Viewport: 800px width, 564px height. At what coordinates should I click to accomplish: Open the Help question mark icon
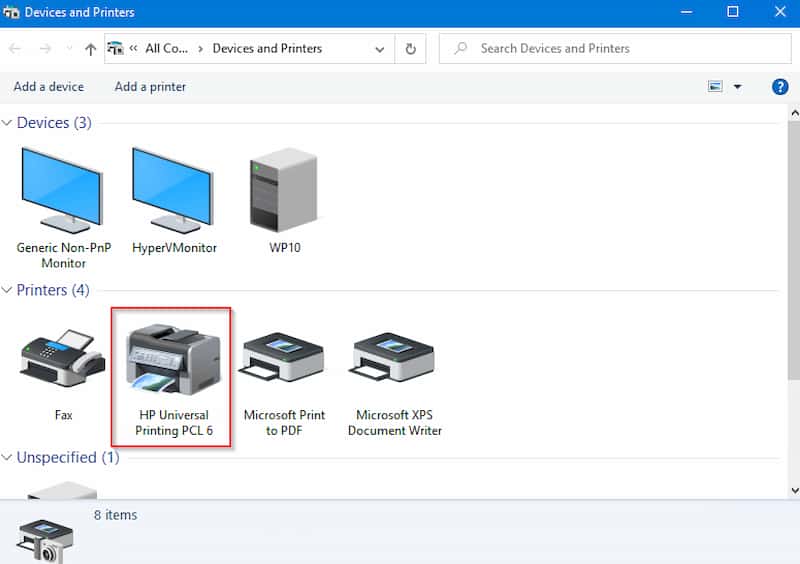tap(780, 87)
